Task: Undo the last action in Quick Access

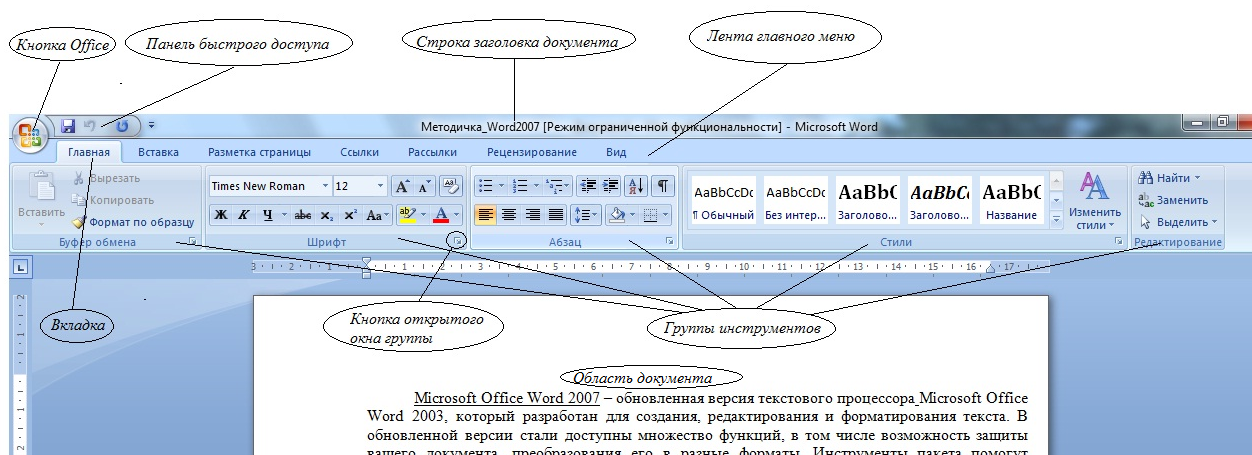Action: 89,126
